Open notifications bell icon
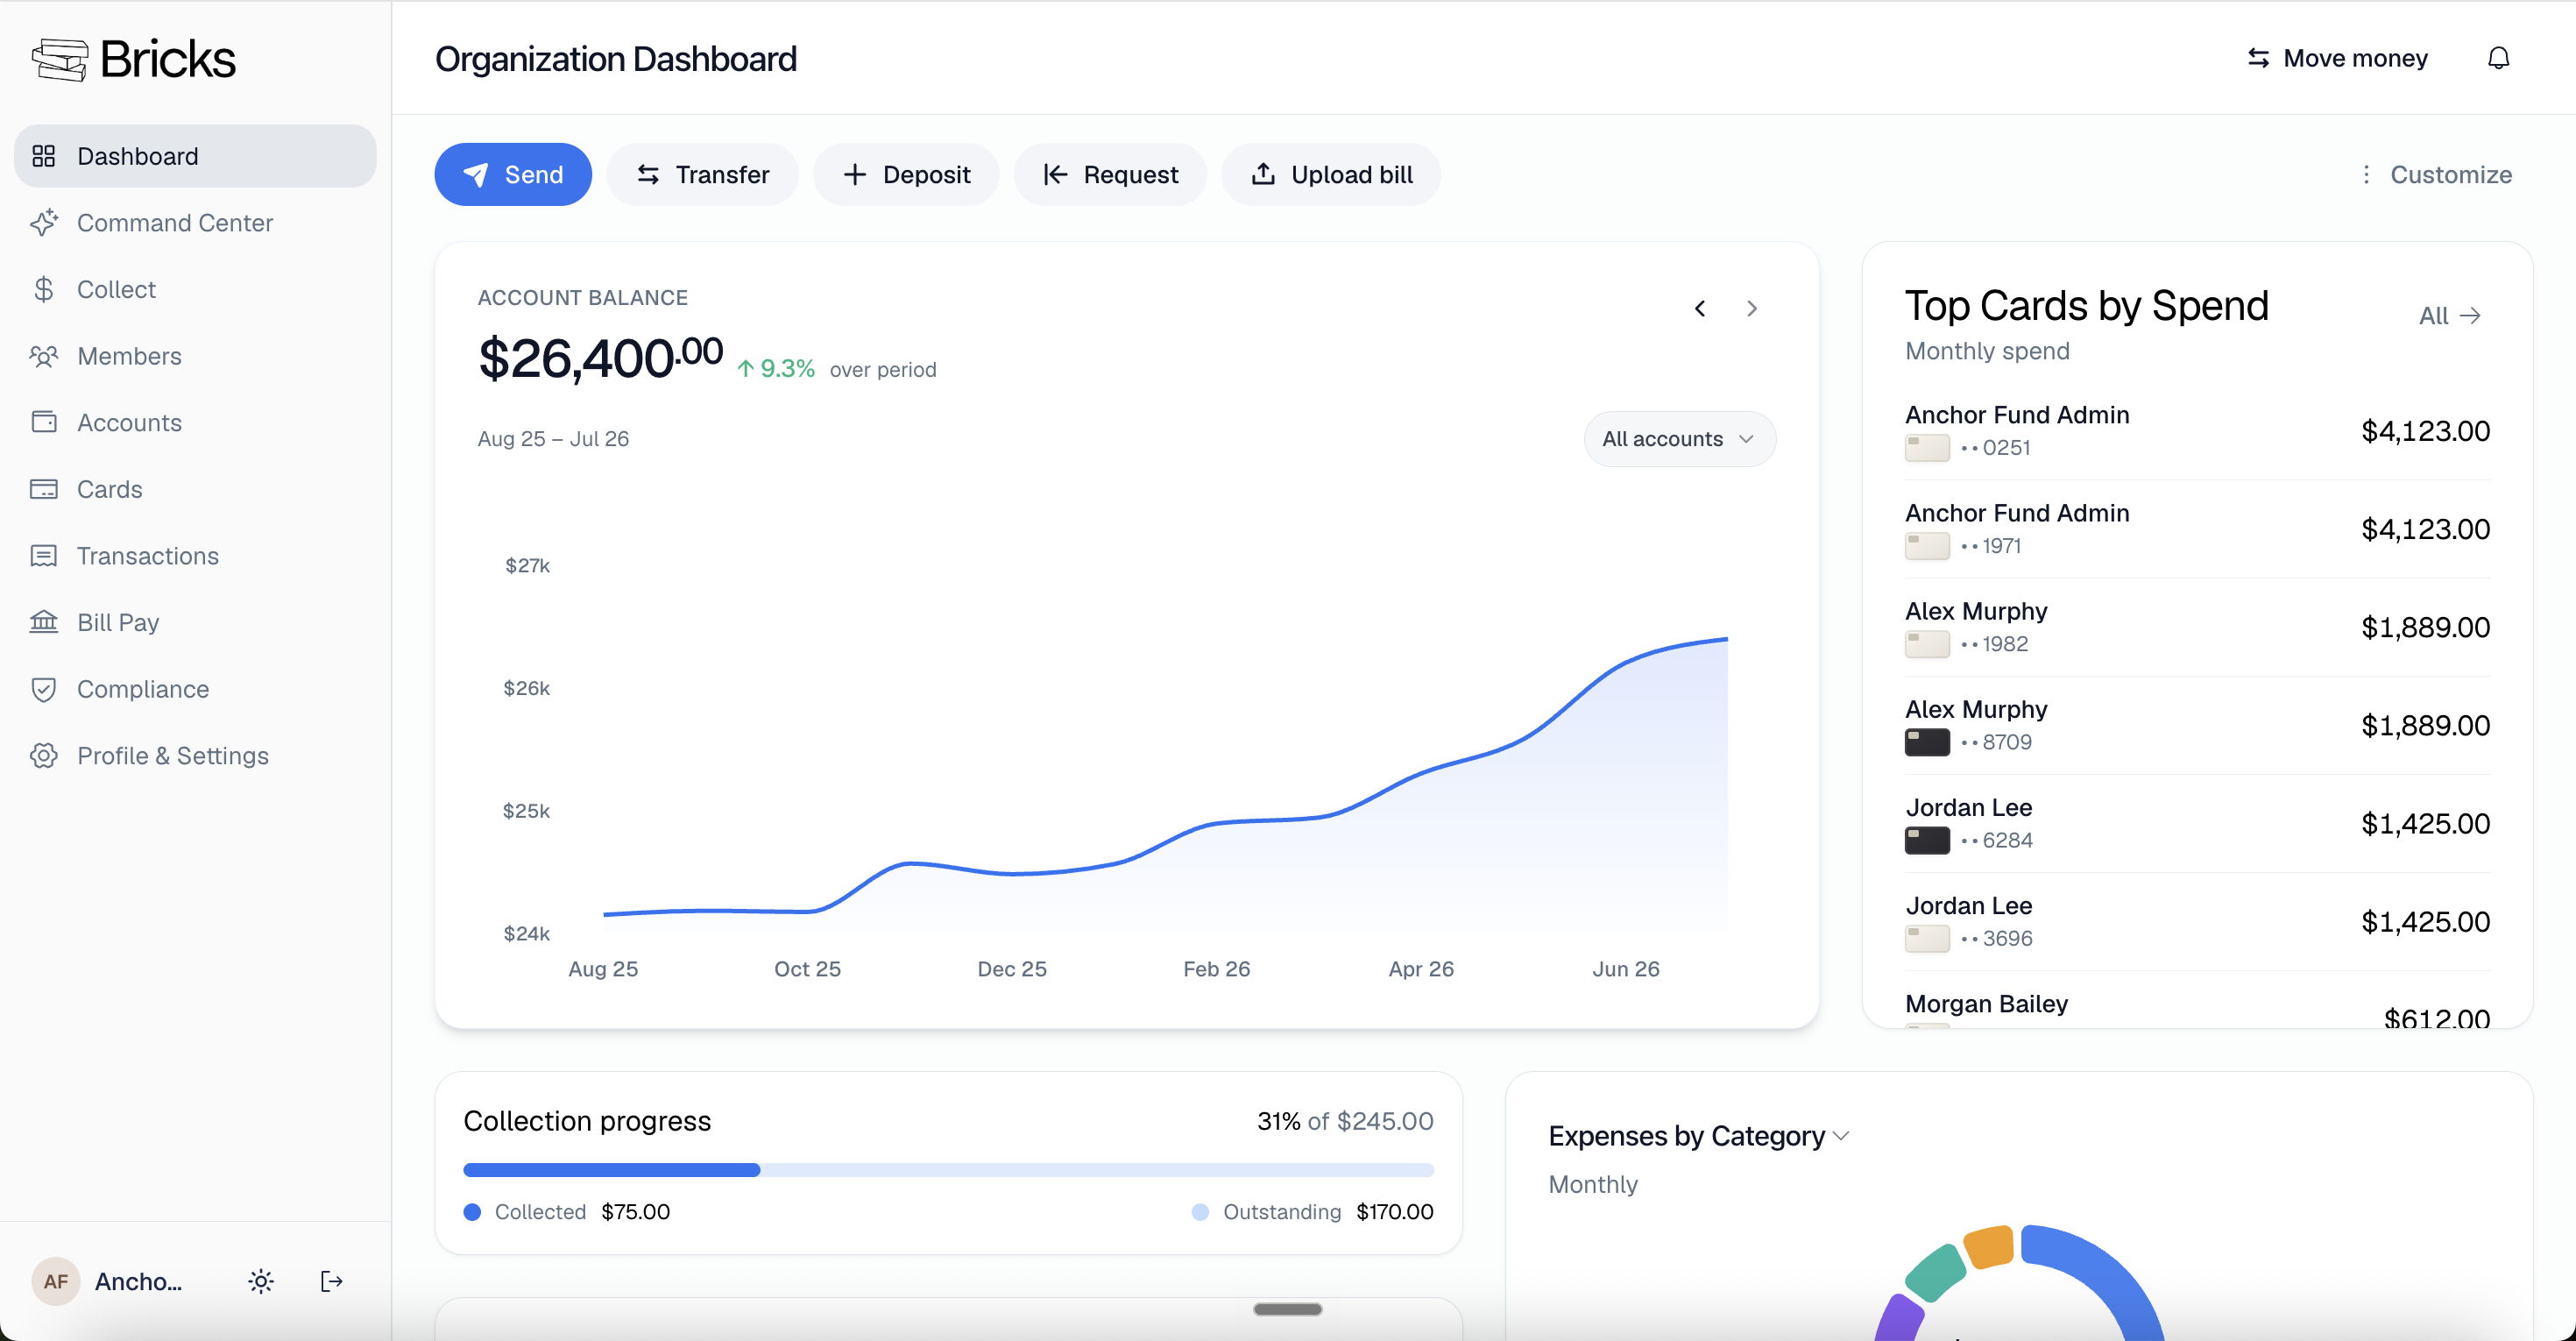This screenshot has height=1341, width=2576. 2498,58
